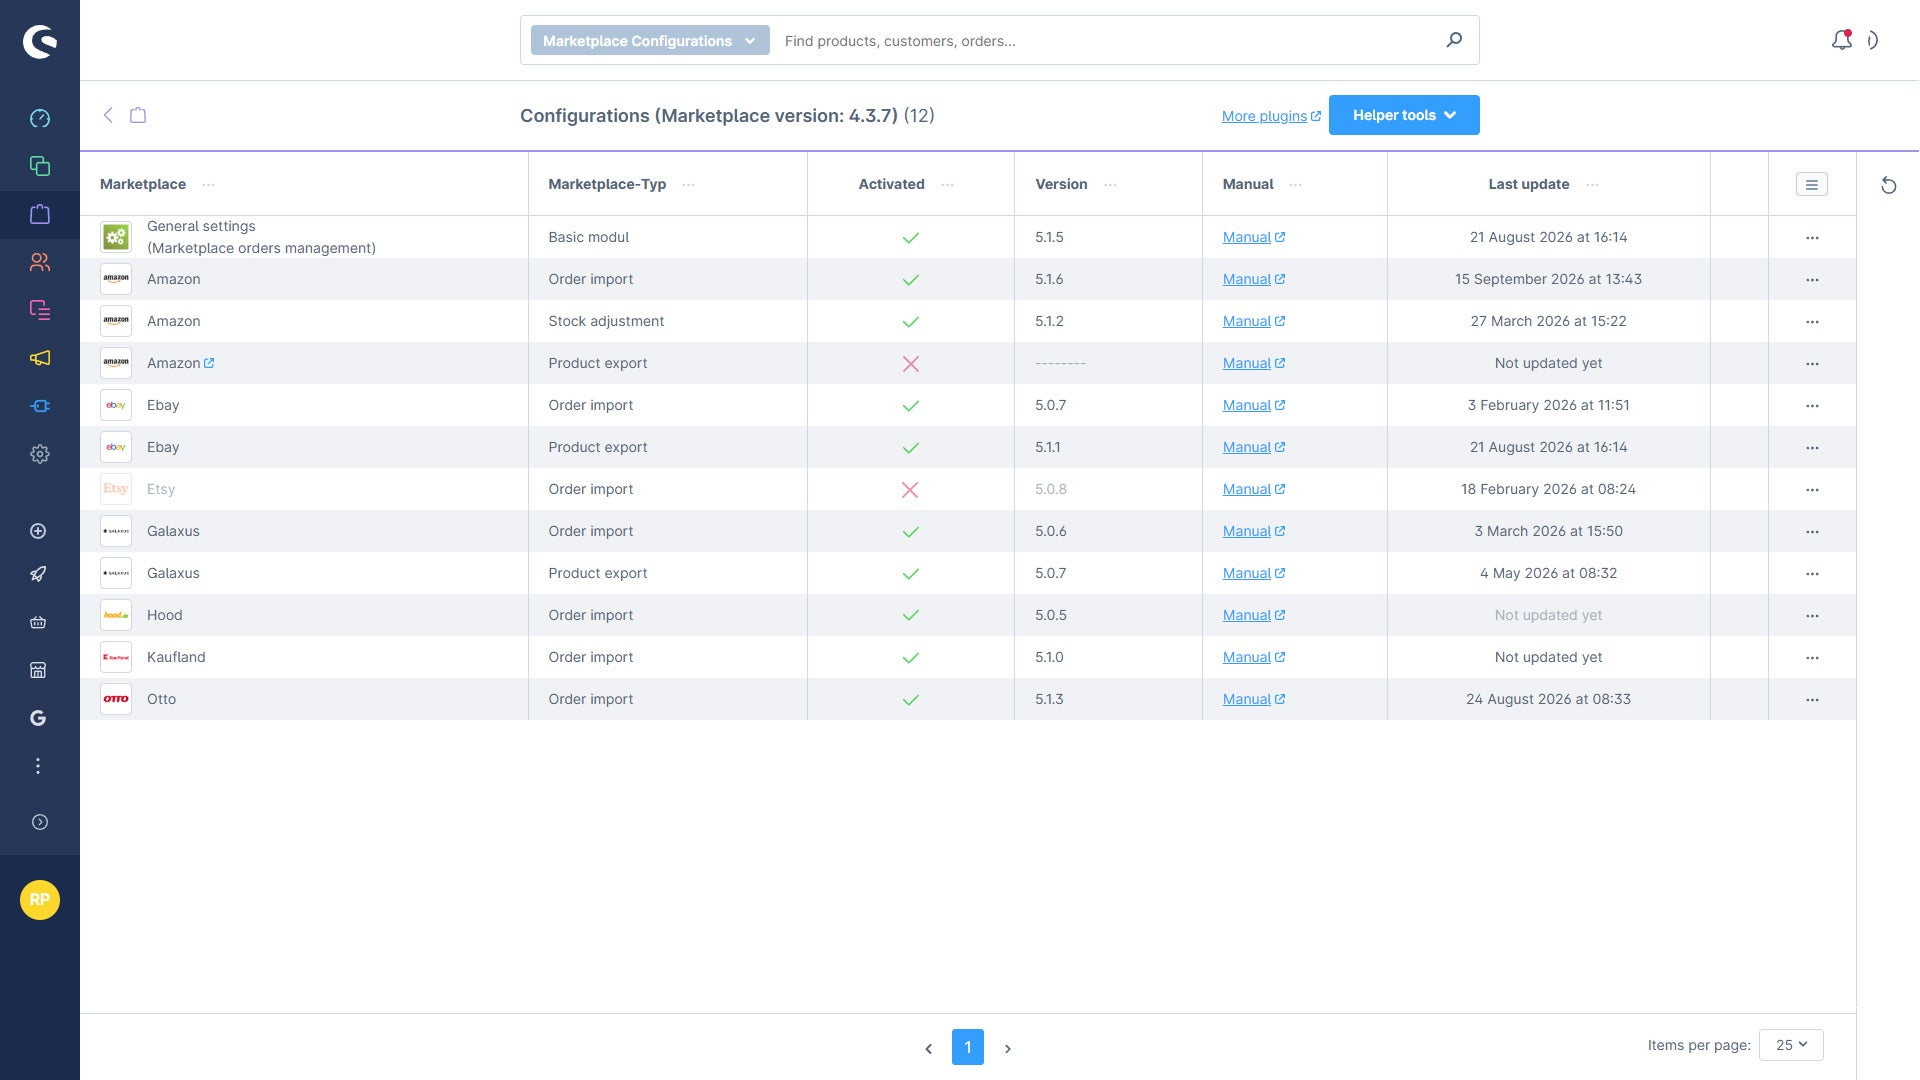Open the Extensions plug icon in sidebar
1920x1080 pixels.
(x=40, y=406)
